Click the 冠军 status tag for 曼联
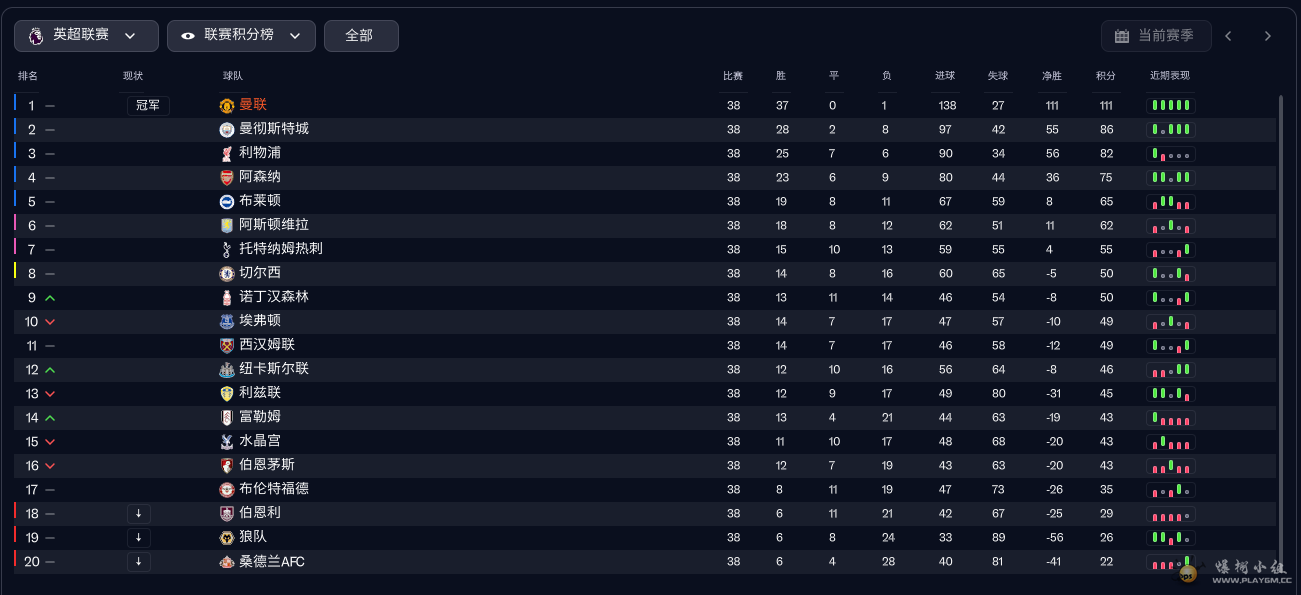1301x595 pixels. [x=148, y=105]
